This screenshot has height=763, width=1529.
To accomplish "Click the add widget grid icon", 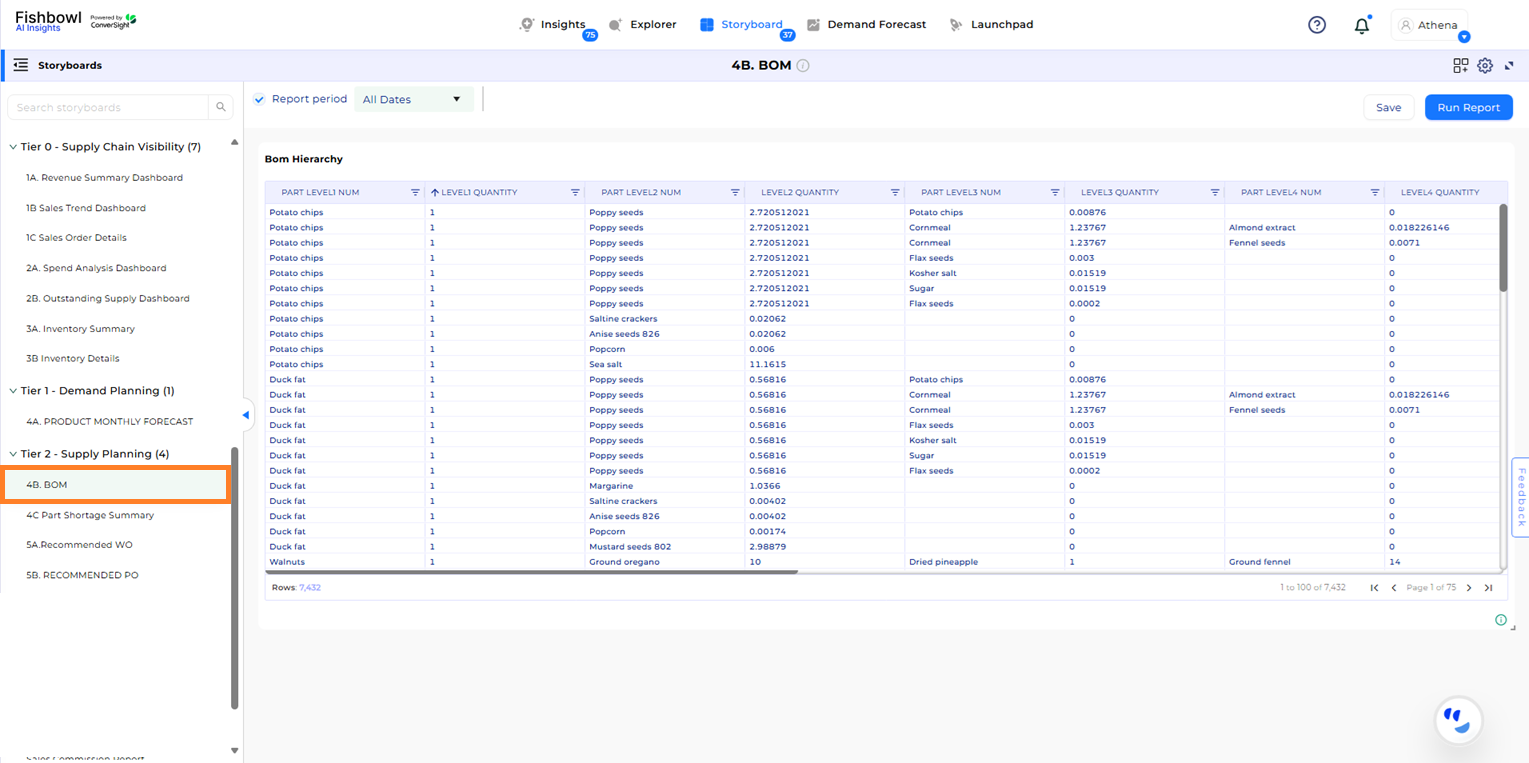I will point(1460,66).
